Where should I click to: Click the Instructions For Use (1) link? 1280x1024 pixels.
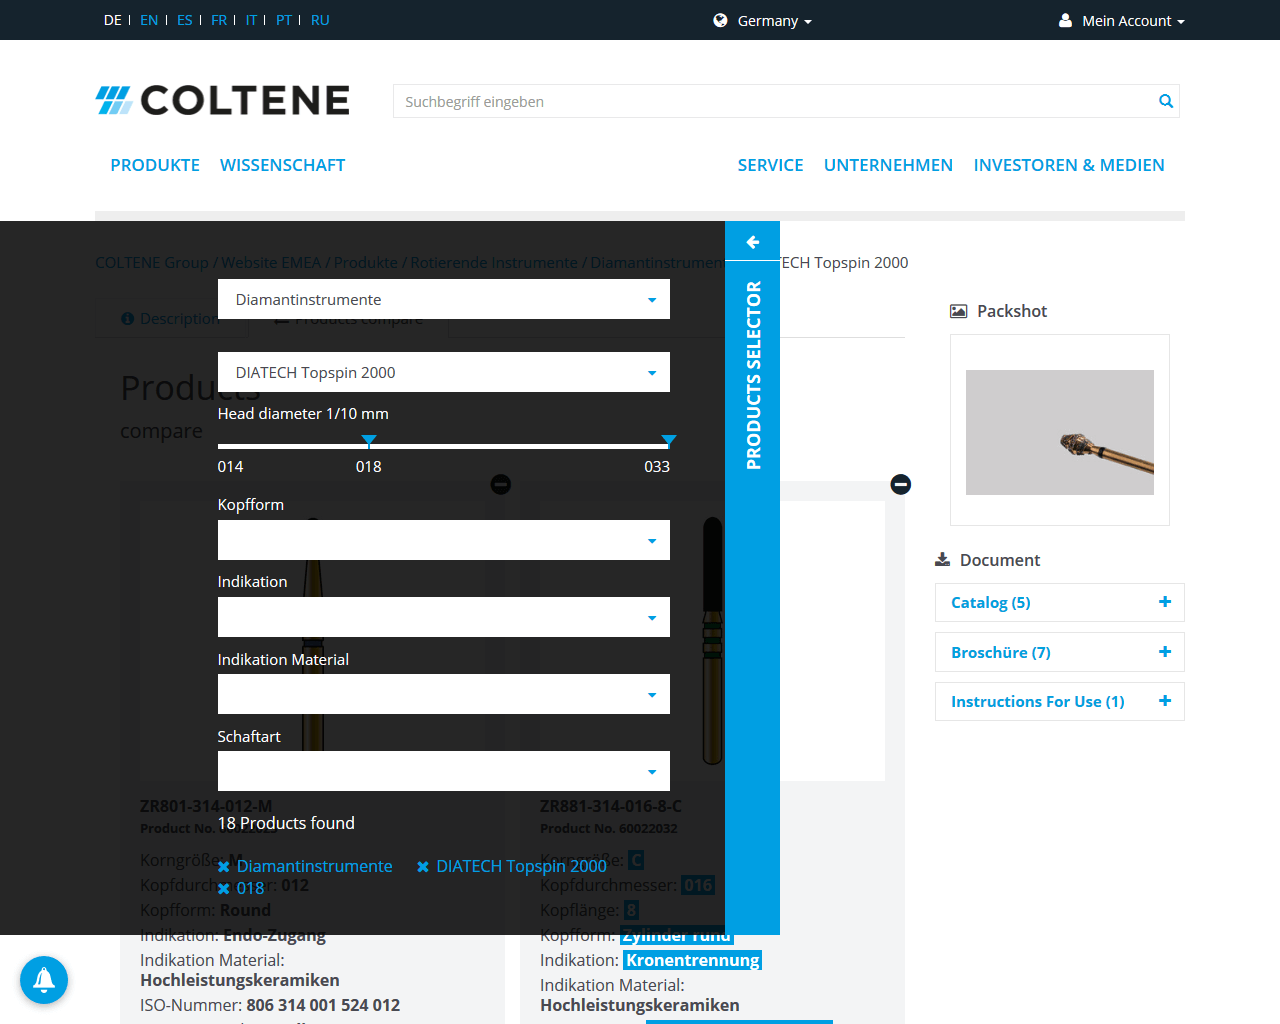1037,701
